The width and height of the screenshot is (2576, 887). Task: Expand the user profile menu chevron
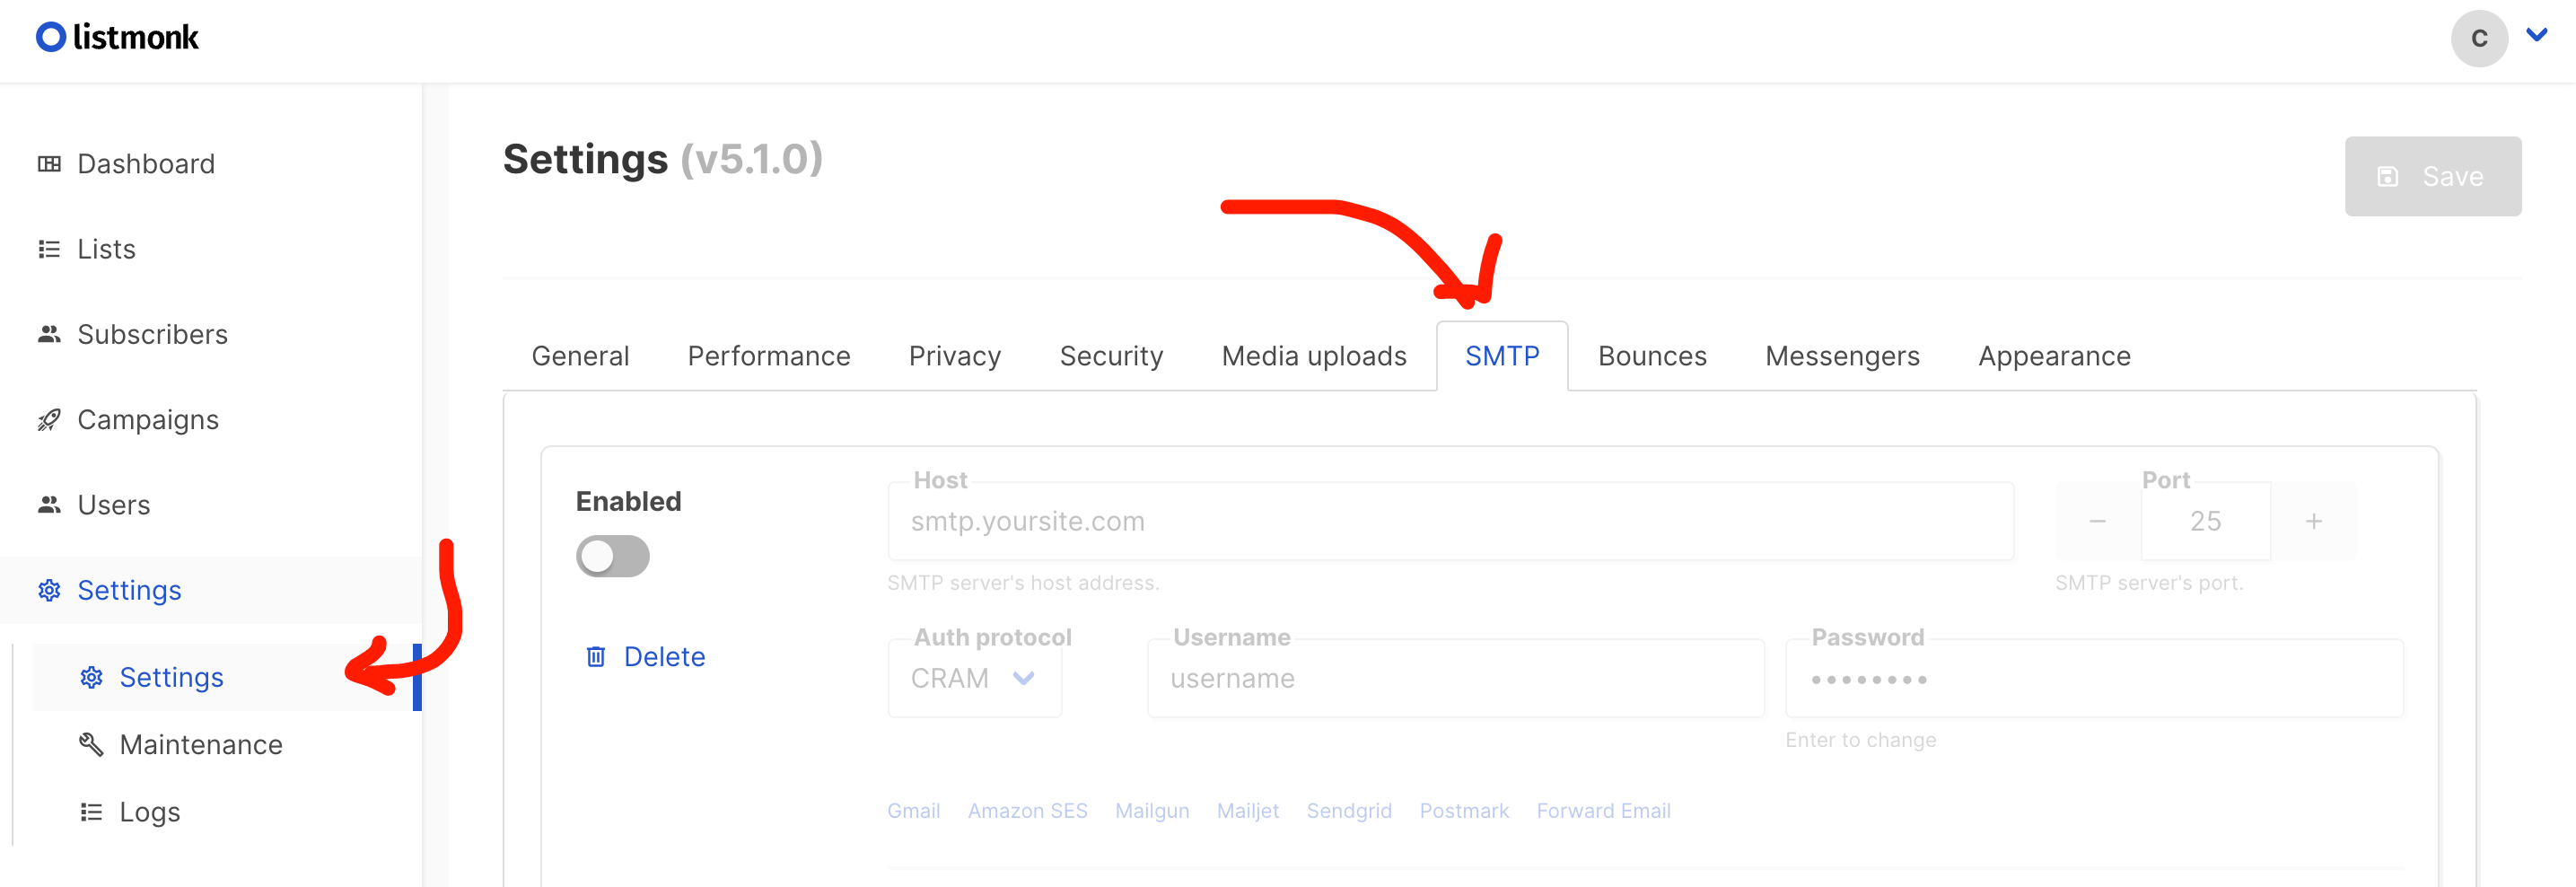[2536, 36]
